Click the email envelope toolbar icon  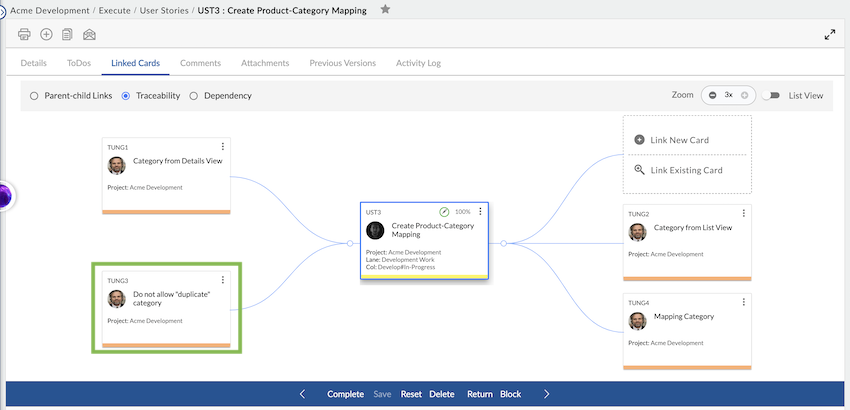[x=89, y=35]
